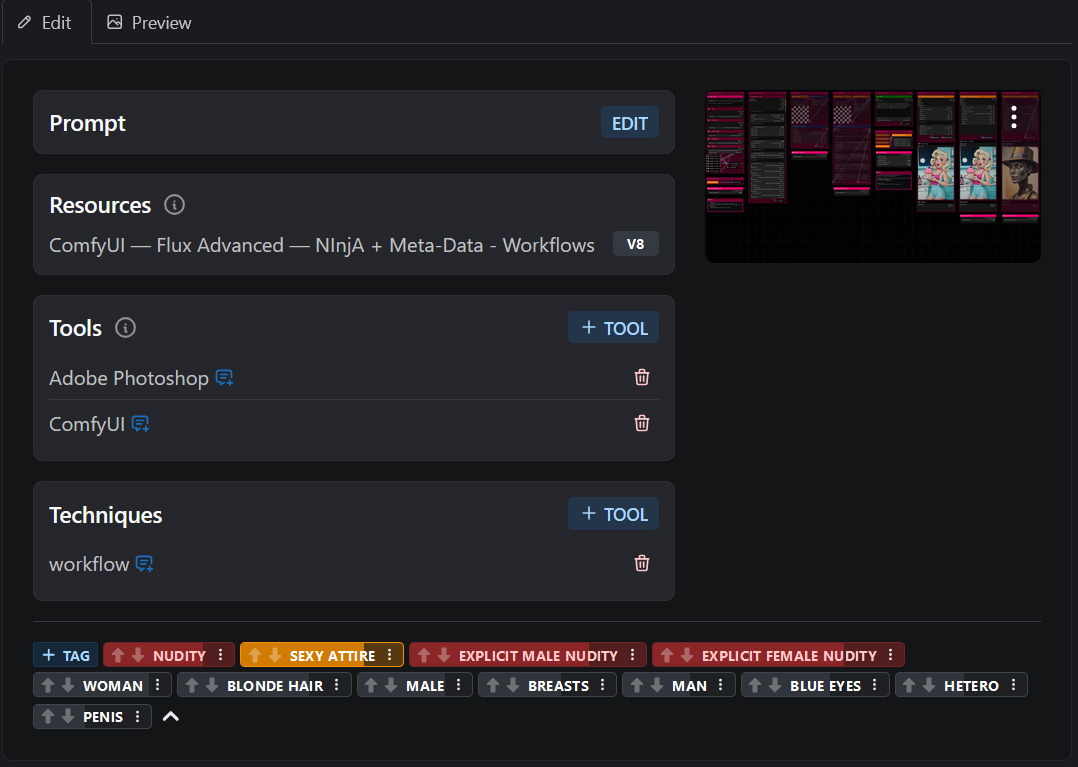1078x767 pixels.
Task: Open options menu for WOMAN tag
Action: click(x=157, y=685)
